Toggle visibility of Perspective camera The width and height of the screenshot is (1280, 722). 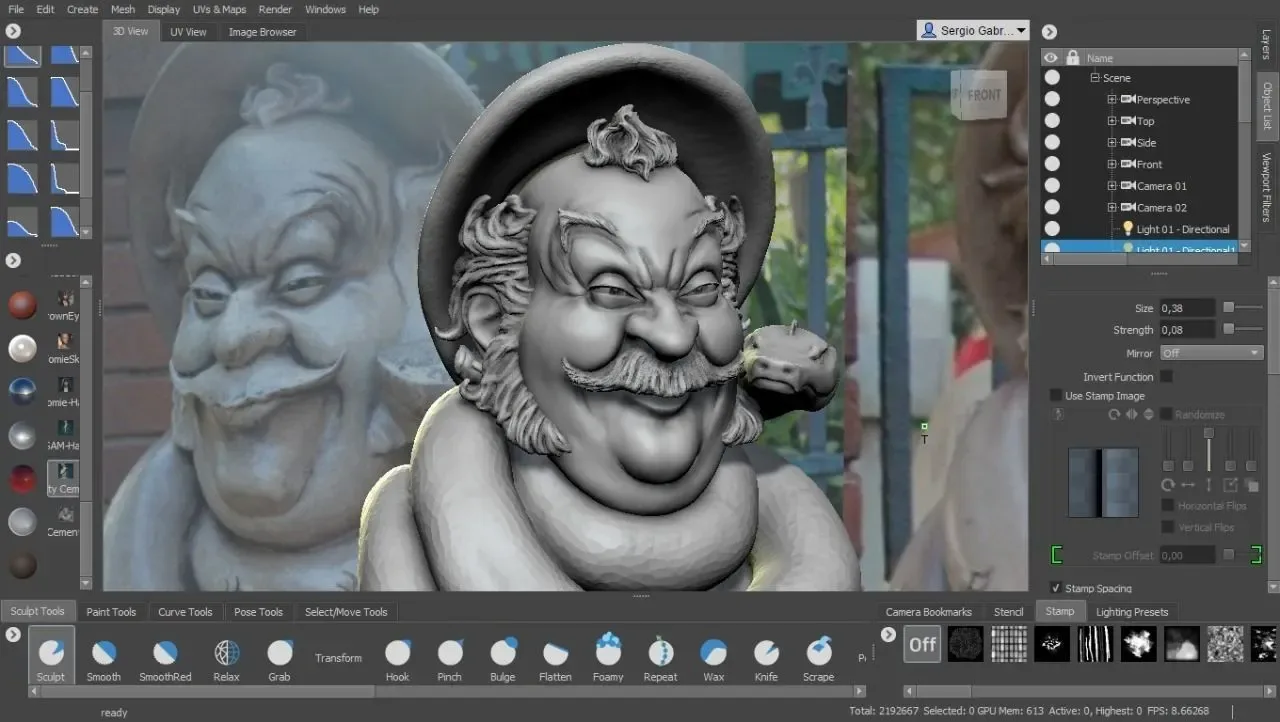[1052, 99]
